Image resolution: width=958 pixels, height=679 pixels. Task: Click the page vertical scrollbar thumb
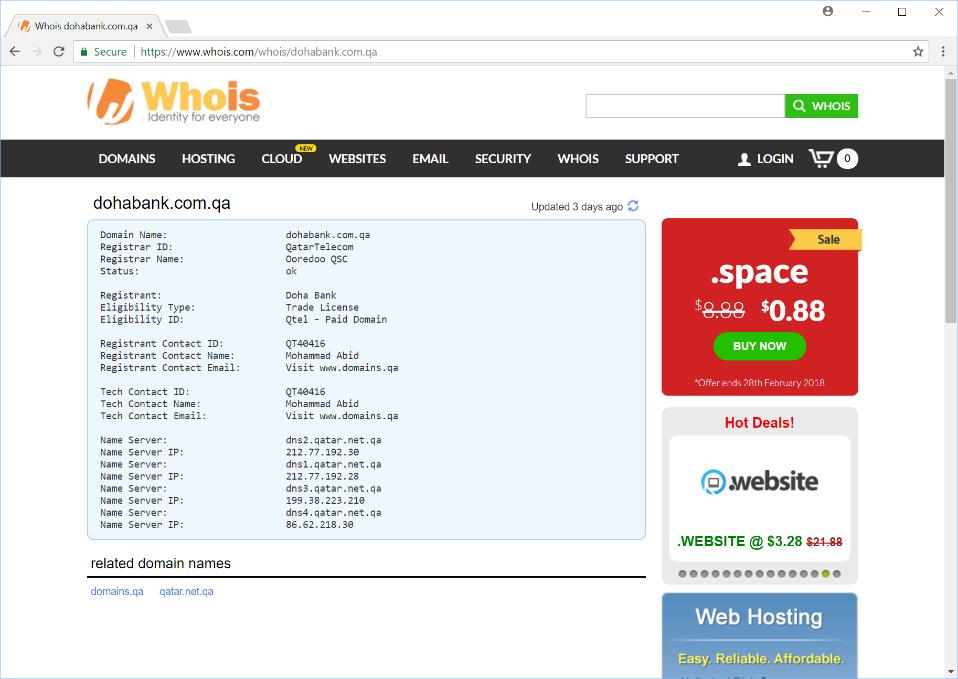[951, 202]
